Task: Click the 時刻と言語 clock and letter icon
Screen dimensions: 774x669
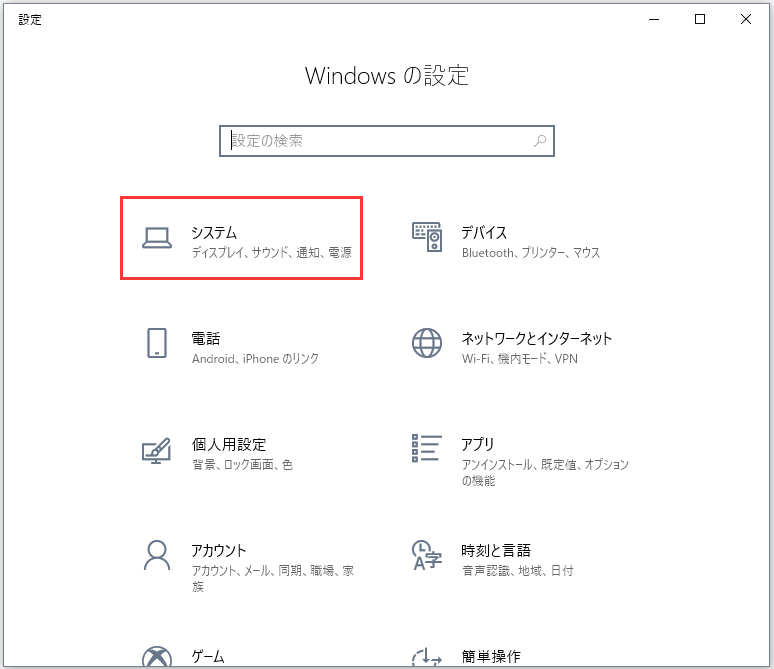Action: point(427,555)
